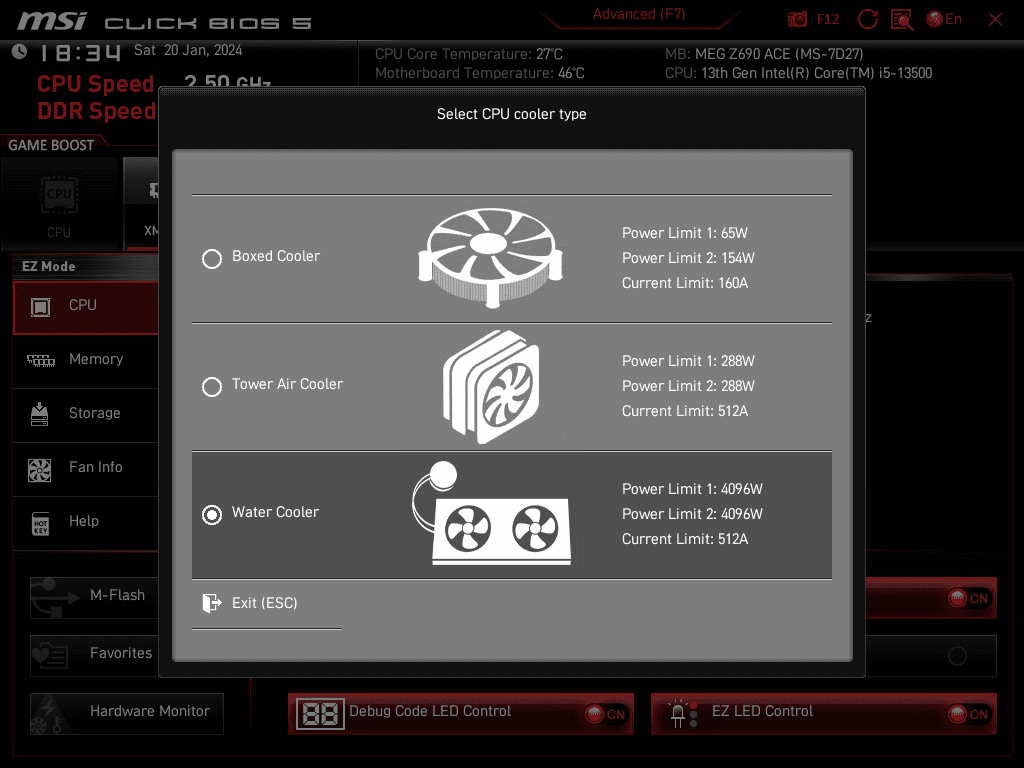This screenshot has height=768, width=1024.
Task: Click the date Sat 20 Jan, 2024
Action: (x=188, y=50)
